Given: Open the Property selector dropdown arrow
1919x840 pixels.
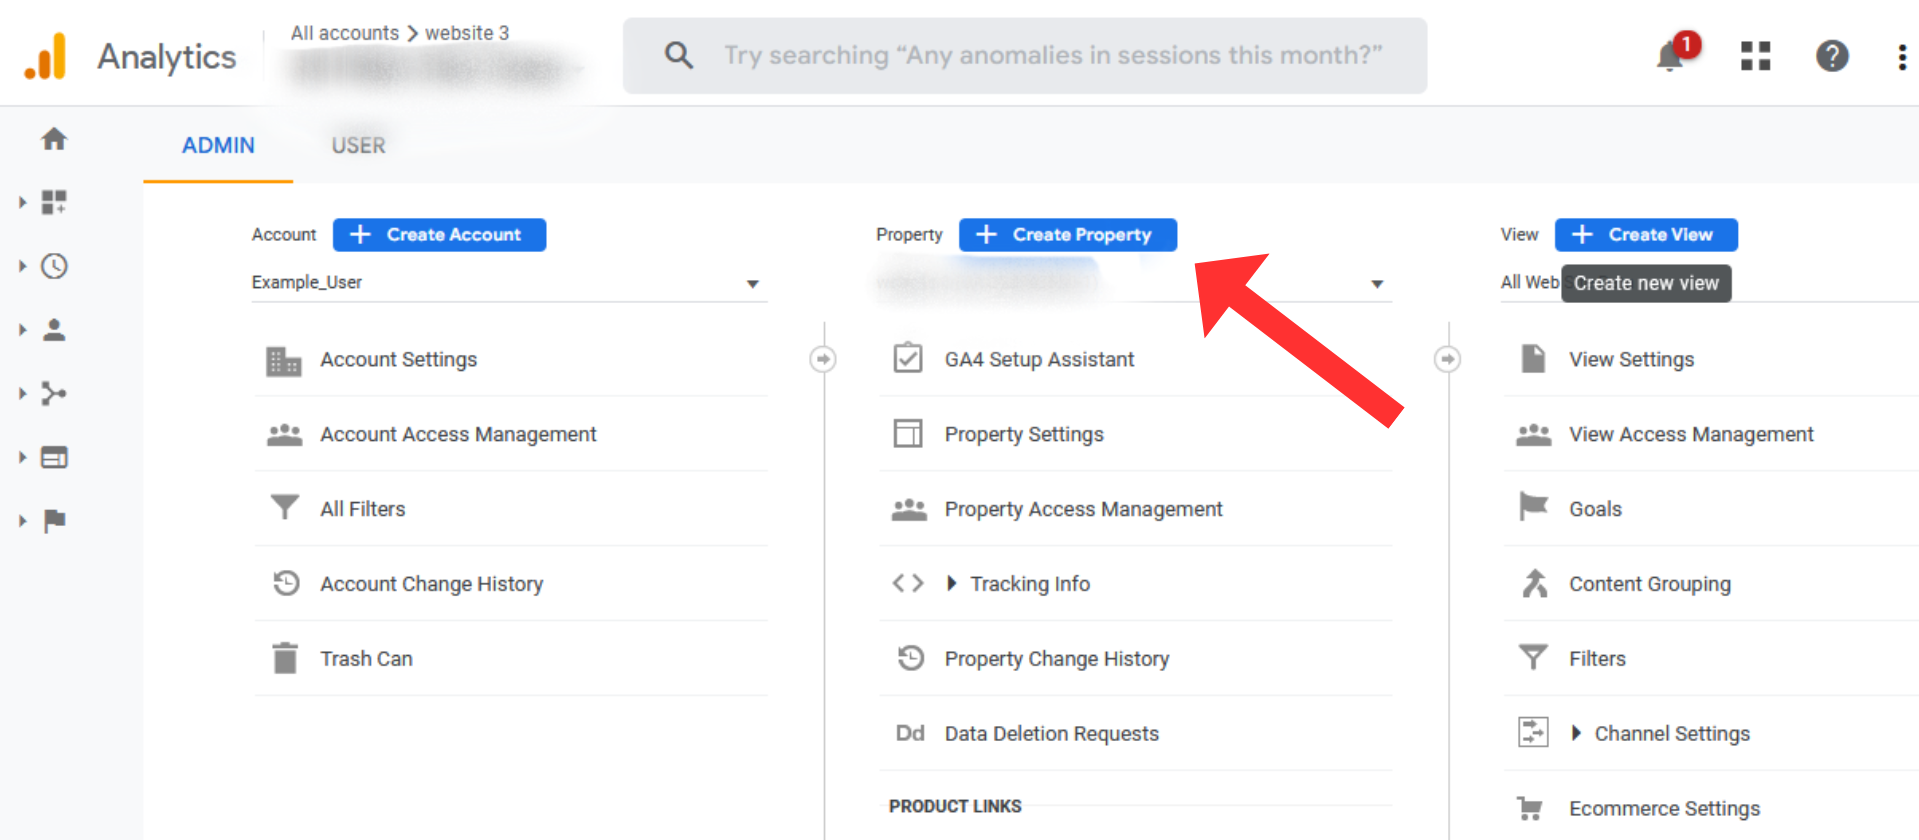Looking at the screenshot, I should [x=1377, y=284].
